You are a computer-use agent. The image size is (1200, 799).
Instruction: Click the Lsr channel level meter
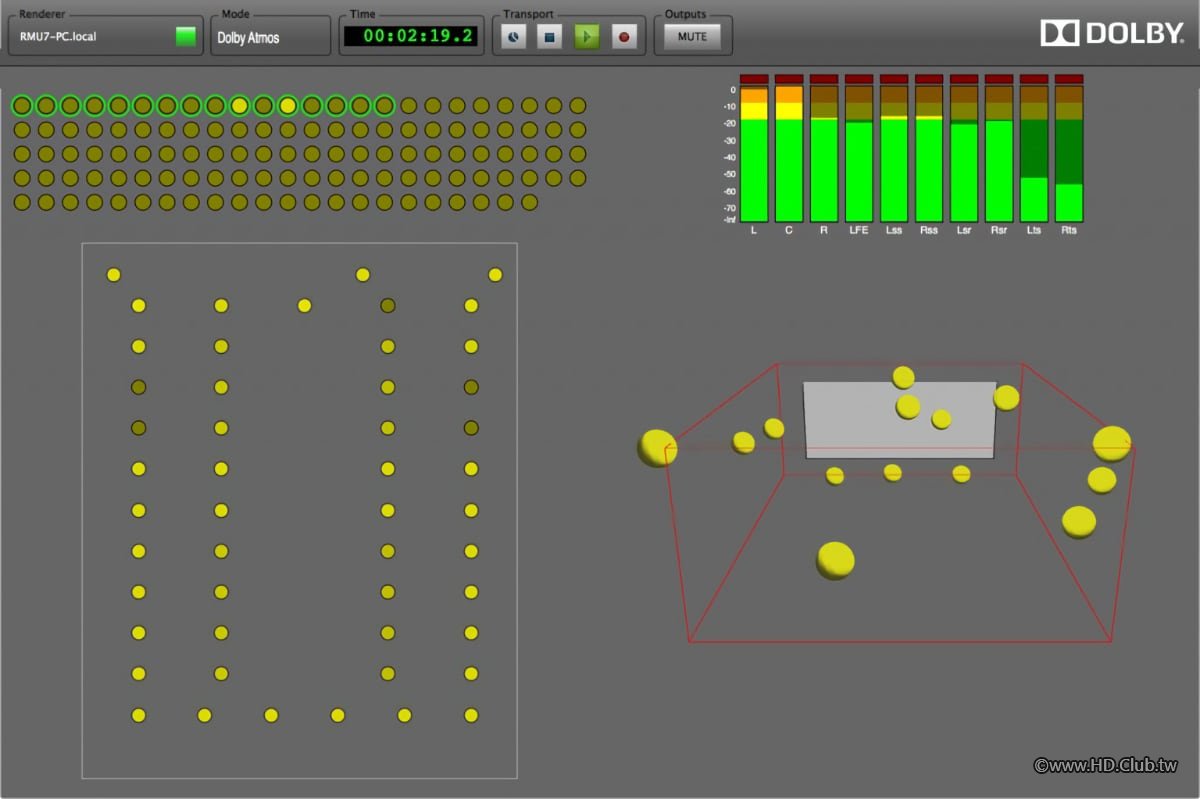point(964,153)
